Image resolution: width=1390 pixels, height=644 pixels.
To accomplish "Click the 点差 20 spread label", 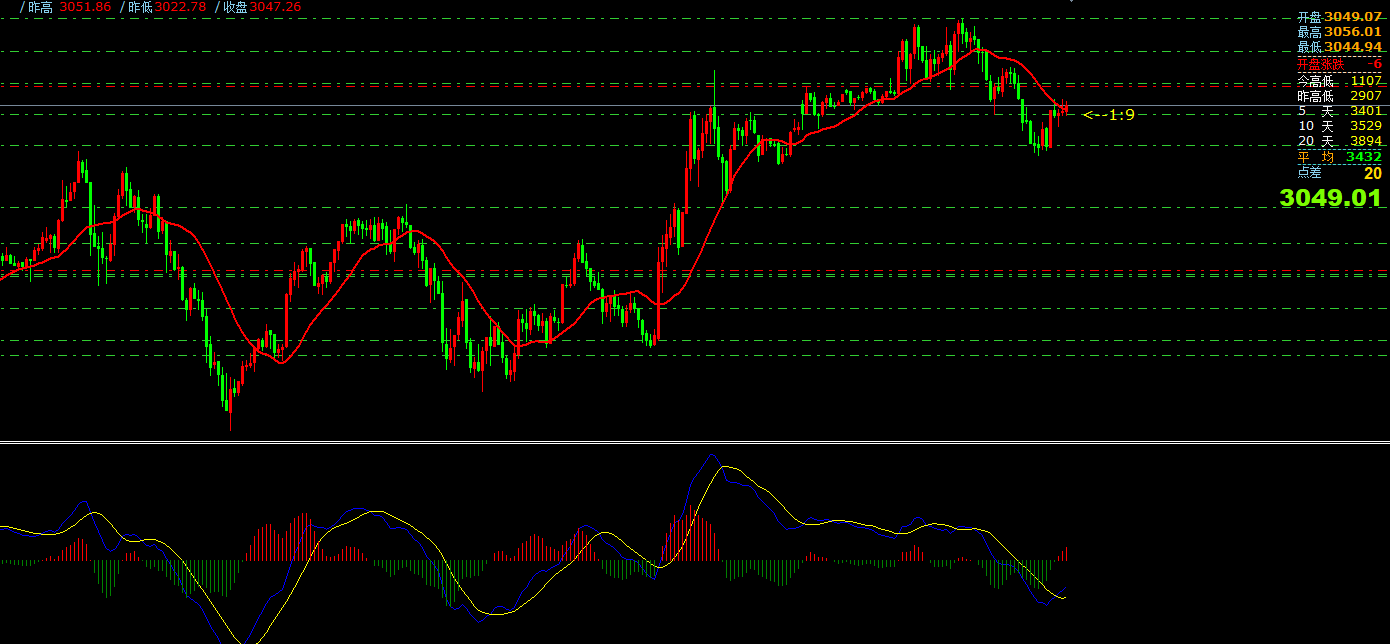I will (1339, 173).
